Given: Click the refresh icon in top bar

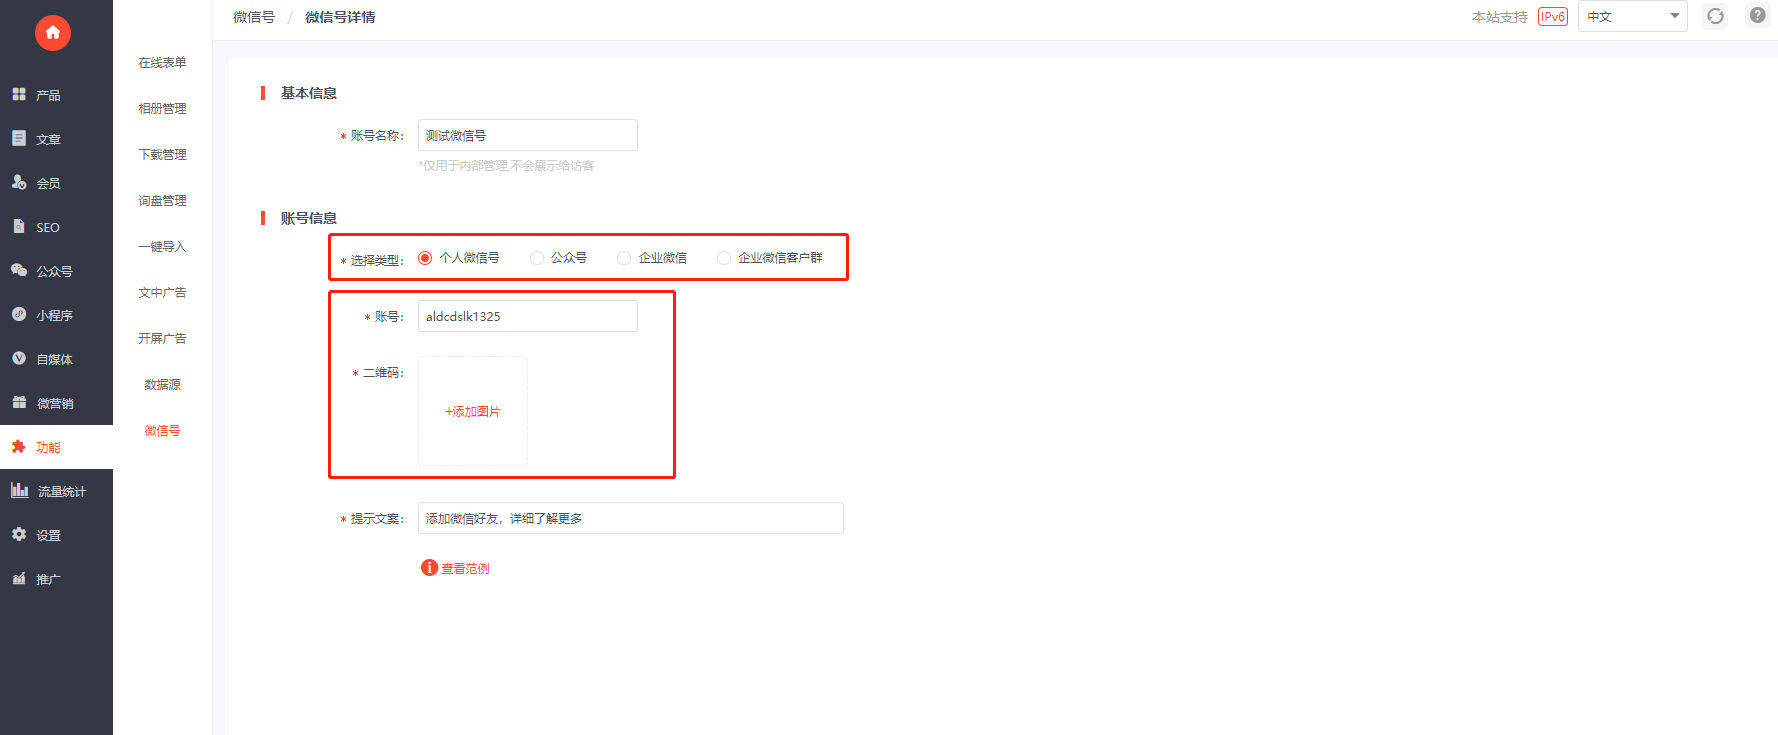Looking at the screenshot, I should (1715, 16).
